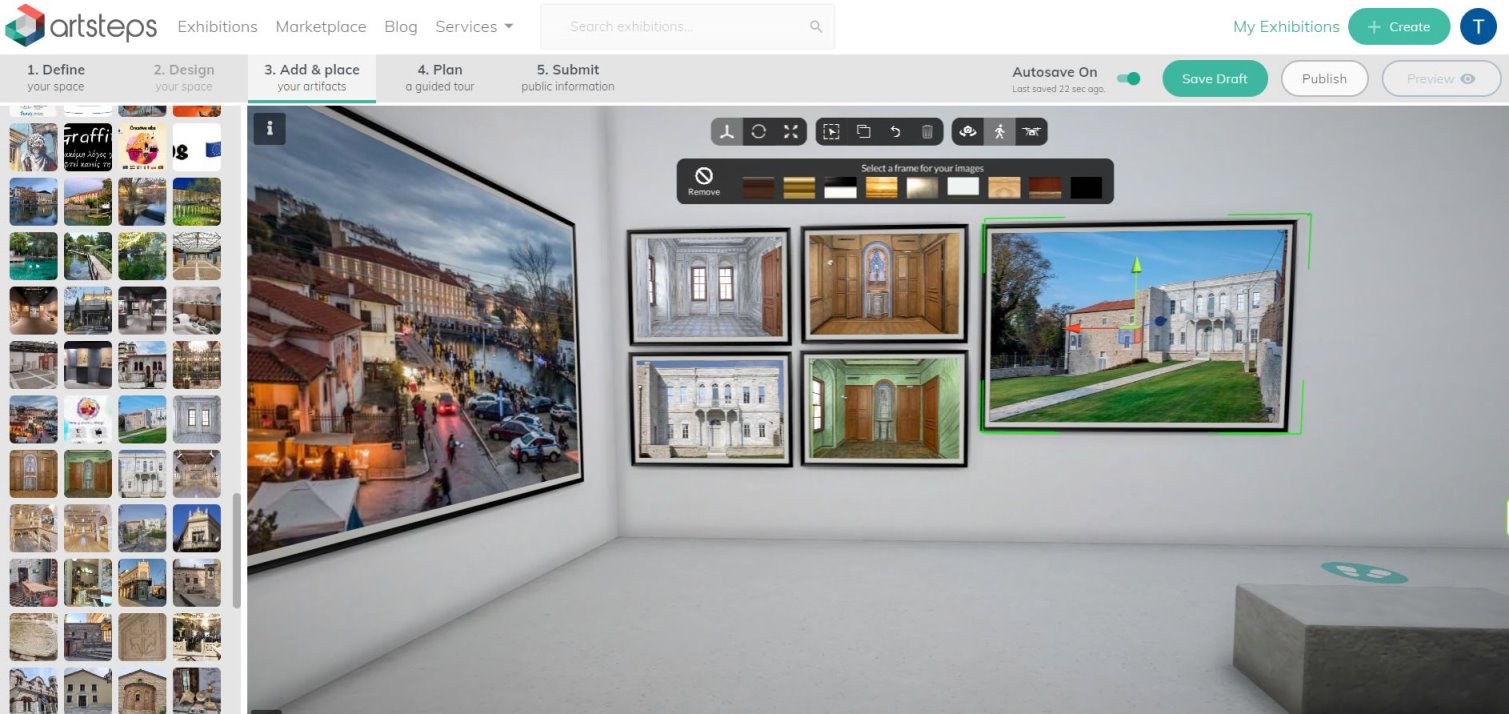This screenshot has height=714, width=1509.
Task: Click the undo arrow icon
Action: (x=895, y=131)
